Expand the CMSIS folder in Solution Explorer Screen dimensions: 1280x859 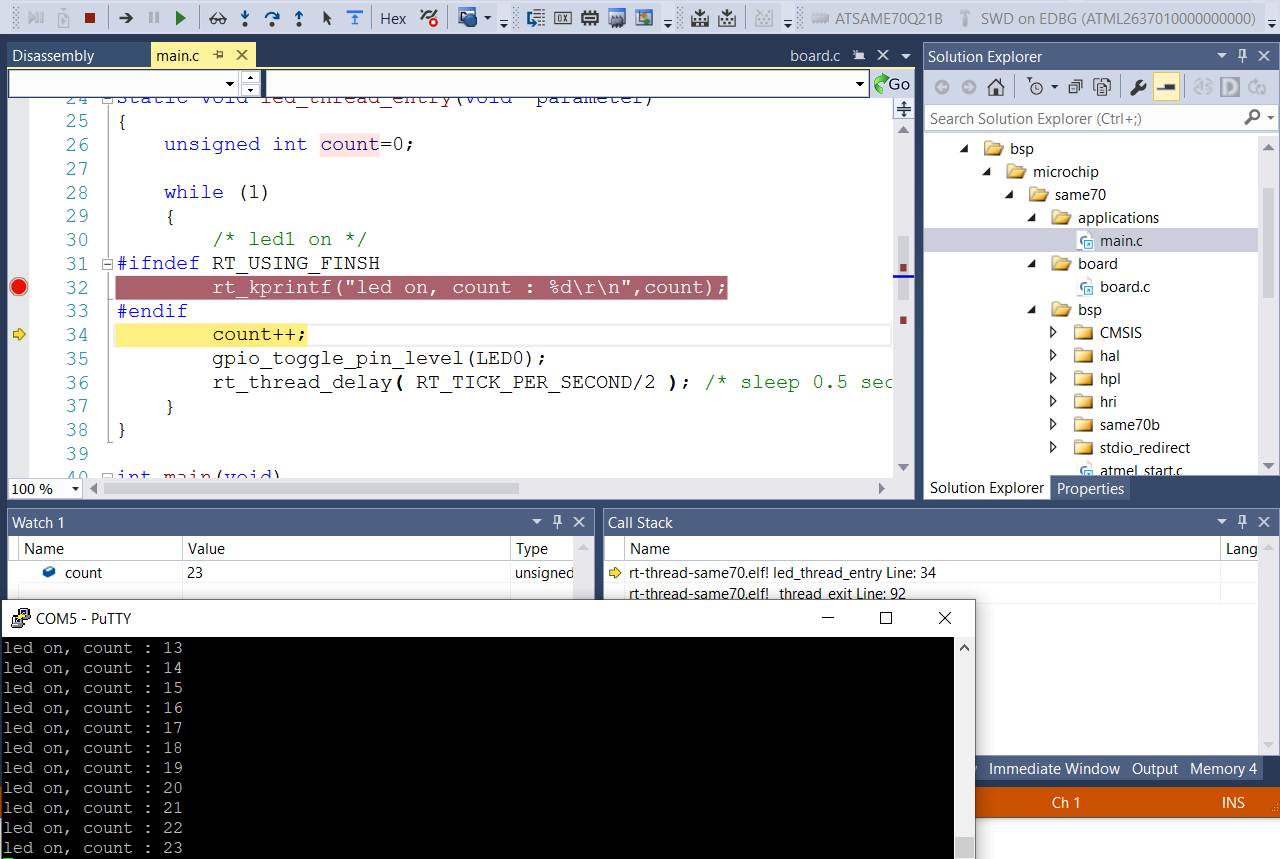[1053, 333]
